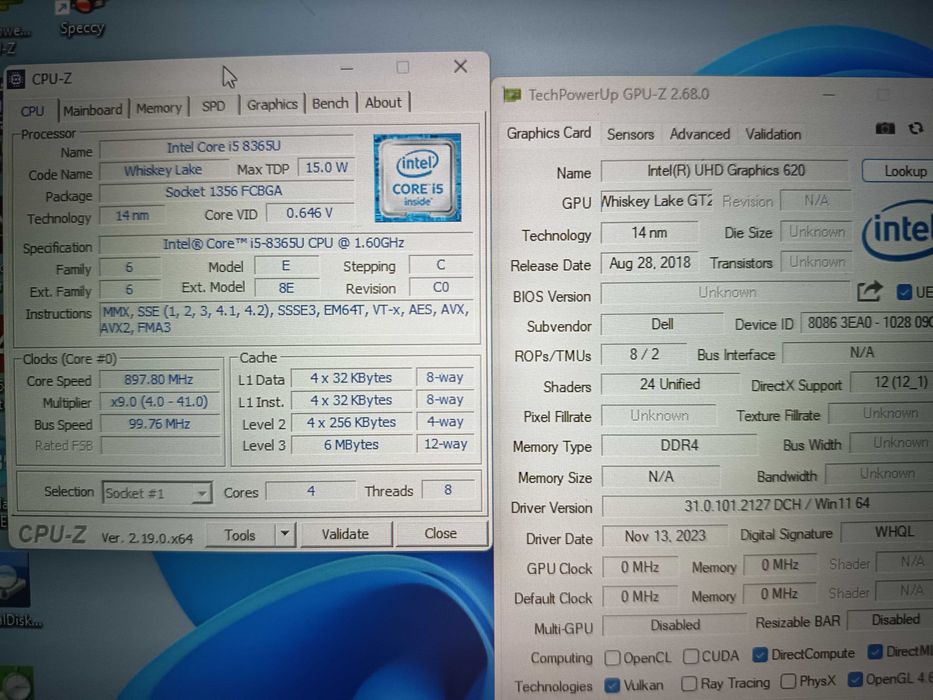Click the Driver Date value Nov 13, 2023
Screen dimensions: 933x700
[665, 536]
